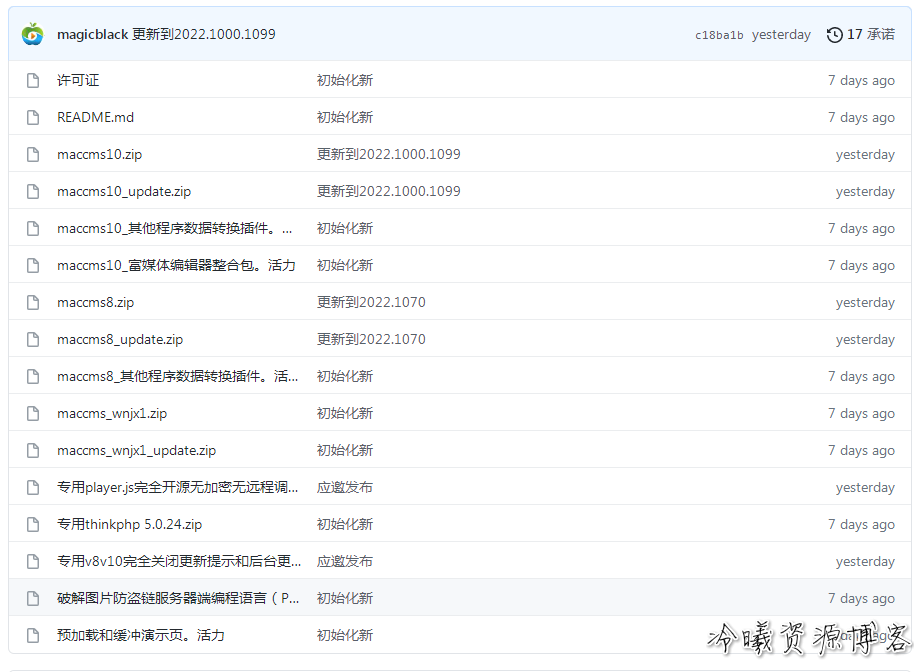Open 应邀发布 commit in 专用player.js row
This screenshot has width=914, height=672.
(x=344, y=487)
